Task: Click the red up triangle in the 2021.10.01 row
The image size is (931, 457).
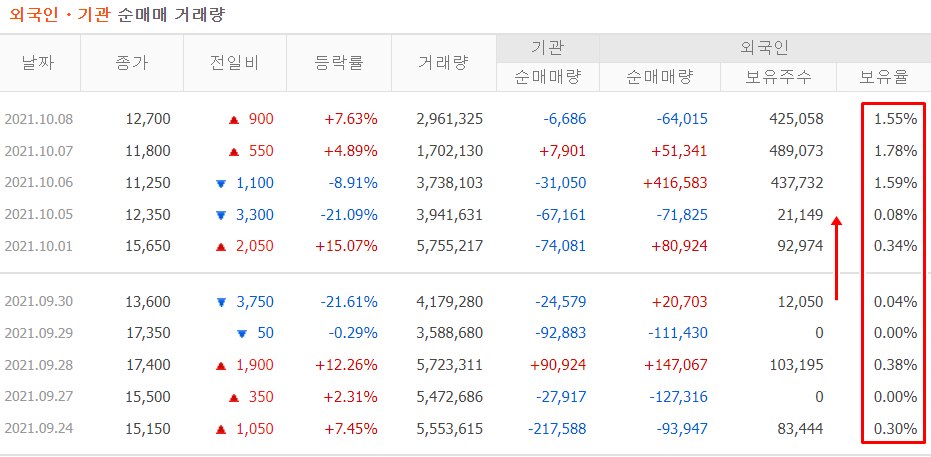Action: pos(221,247)
